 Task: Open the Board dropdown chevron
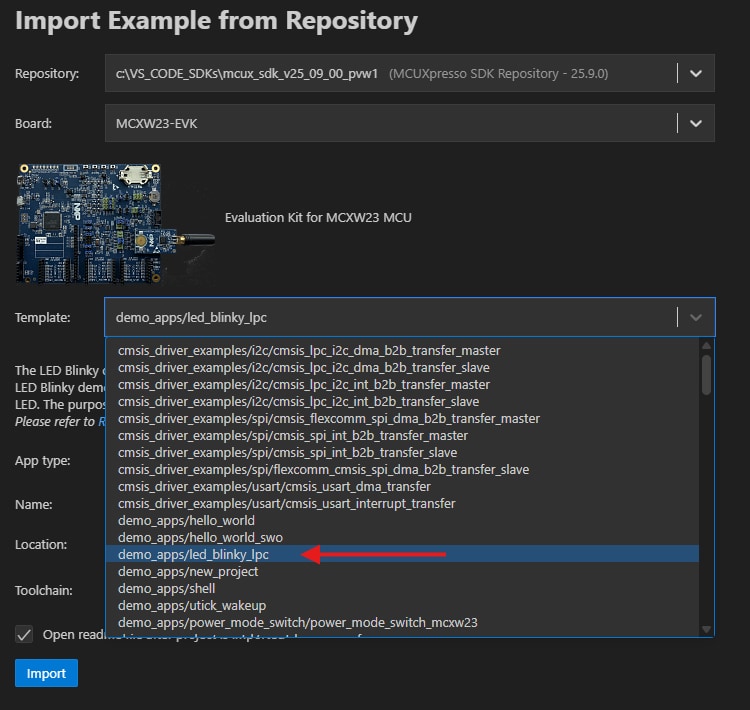(696, 124)
